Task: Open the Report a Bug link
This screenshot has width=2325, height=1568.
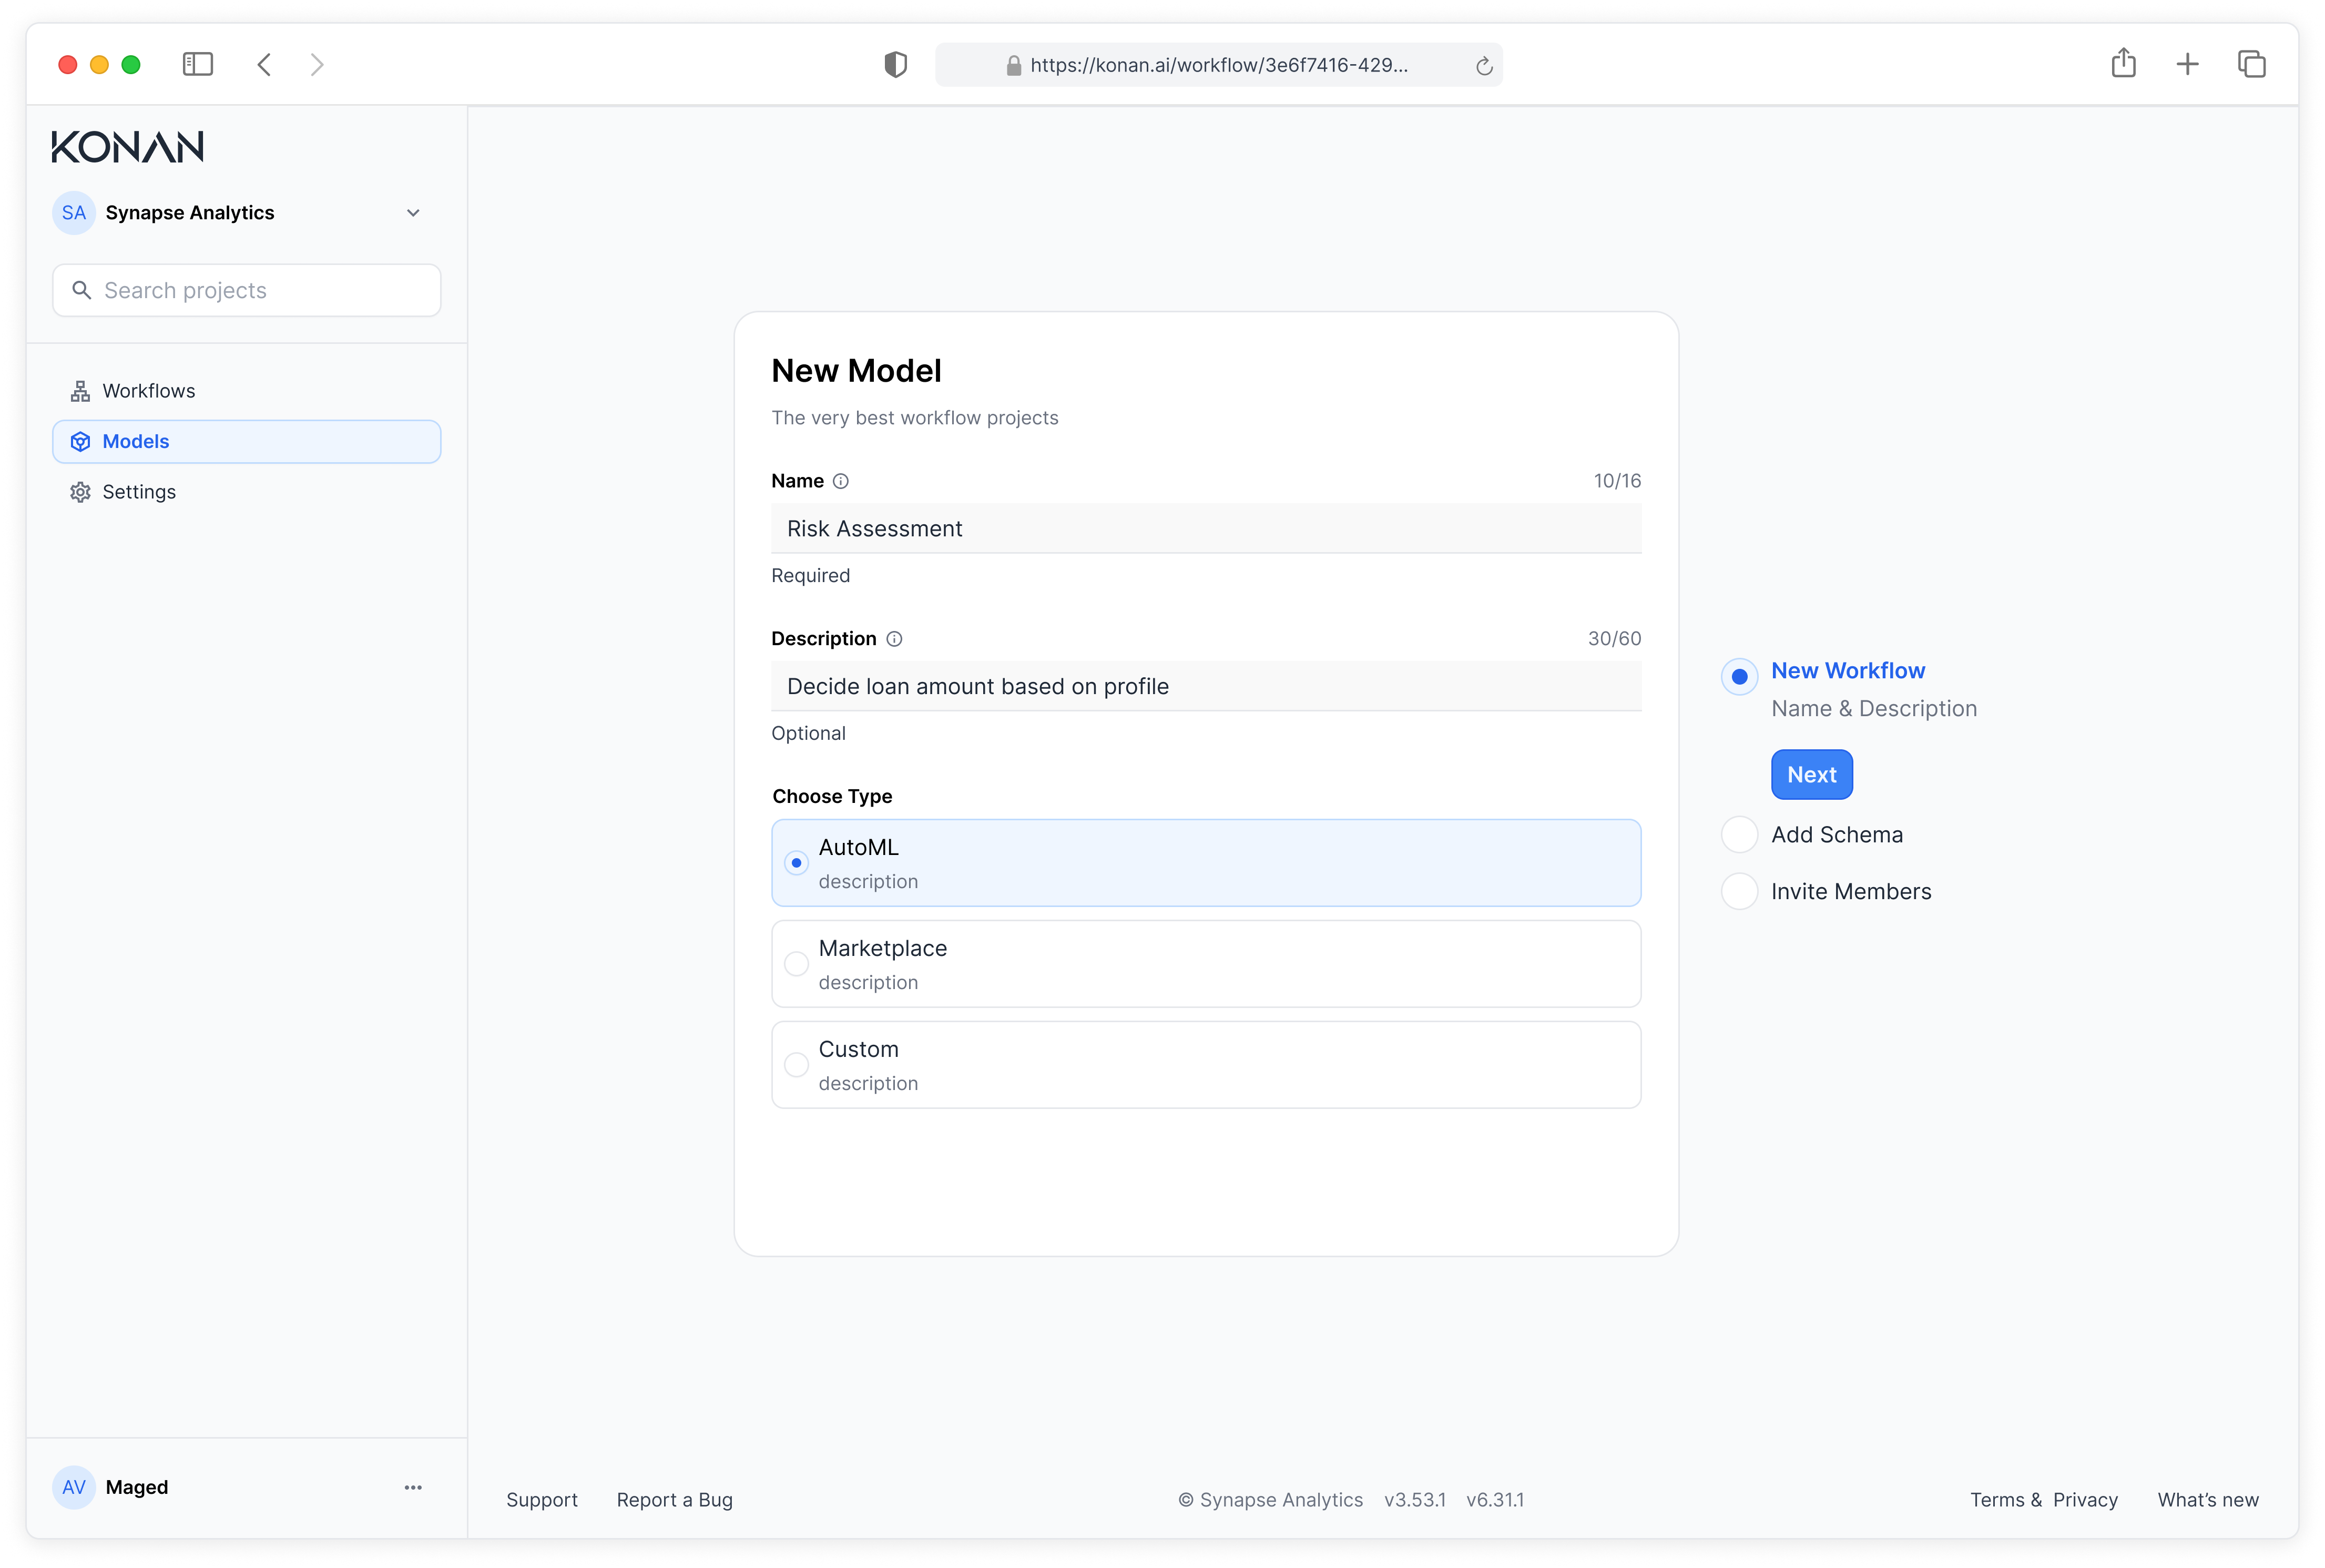Action: tap(674, 1500)
